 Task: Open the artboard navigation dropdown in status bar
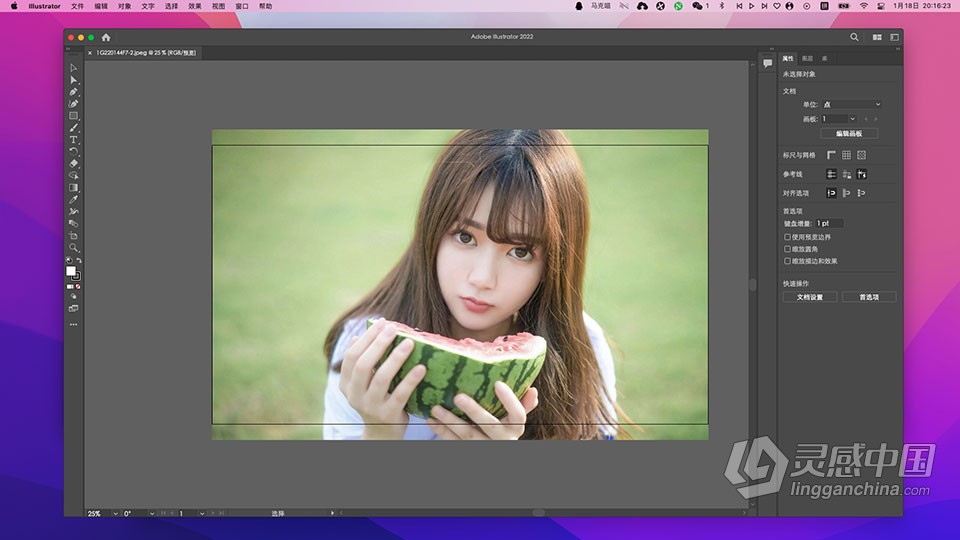click(x=201, y=514)
